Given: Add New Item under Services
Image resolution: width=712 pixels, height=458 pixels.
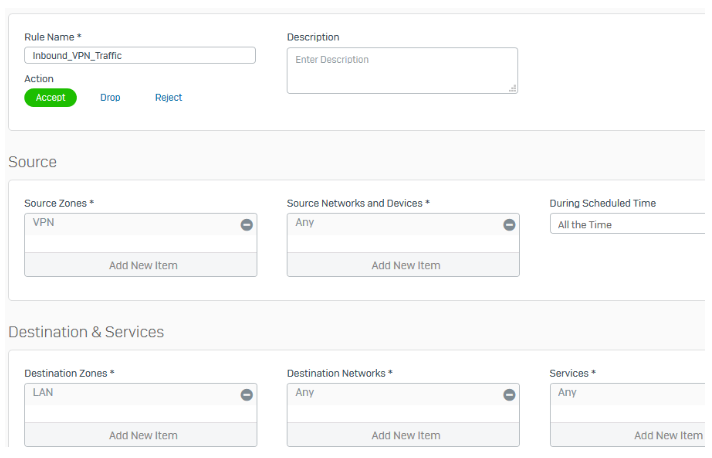Looking at the screenshot, I should (667, 435).
